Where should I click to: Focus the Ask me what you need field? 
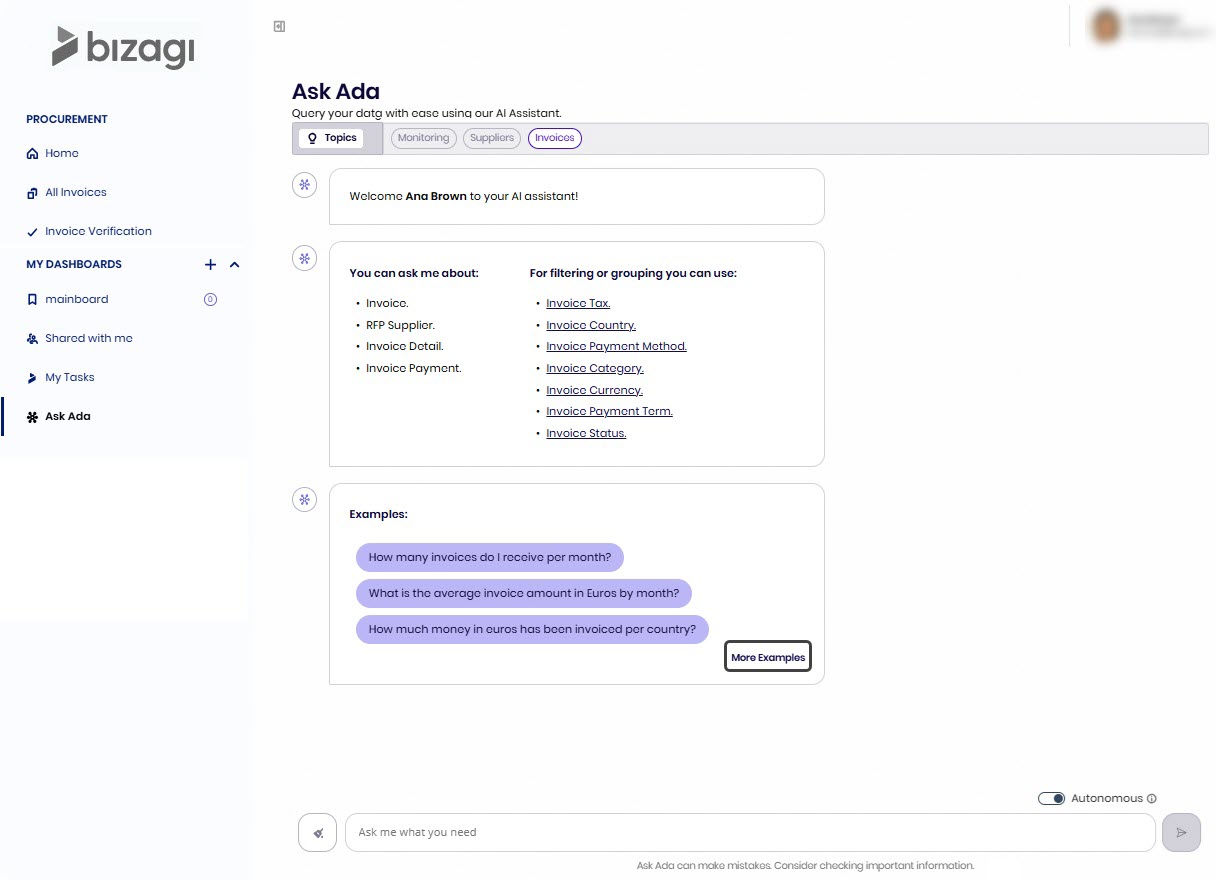pos(750,832)
